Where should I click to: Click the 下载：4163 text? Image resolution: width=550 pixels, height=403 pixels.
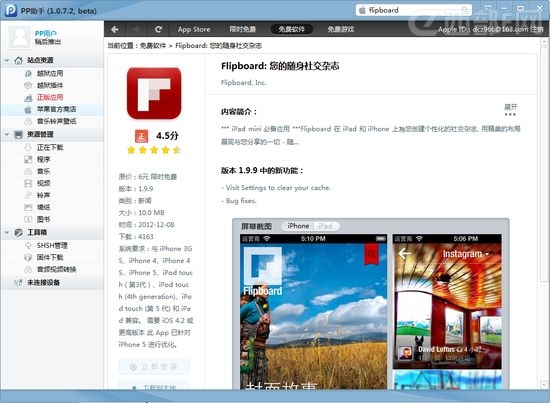tap(136, 236)
